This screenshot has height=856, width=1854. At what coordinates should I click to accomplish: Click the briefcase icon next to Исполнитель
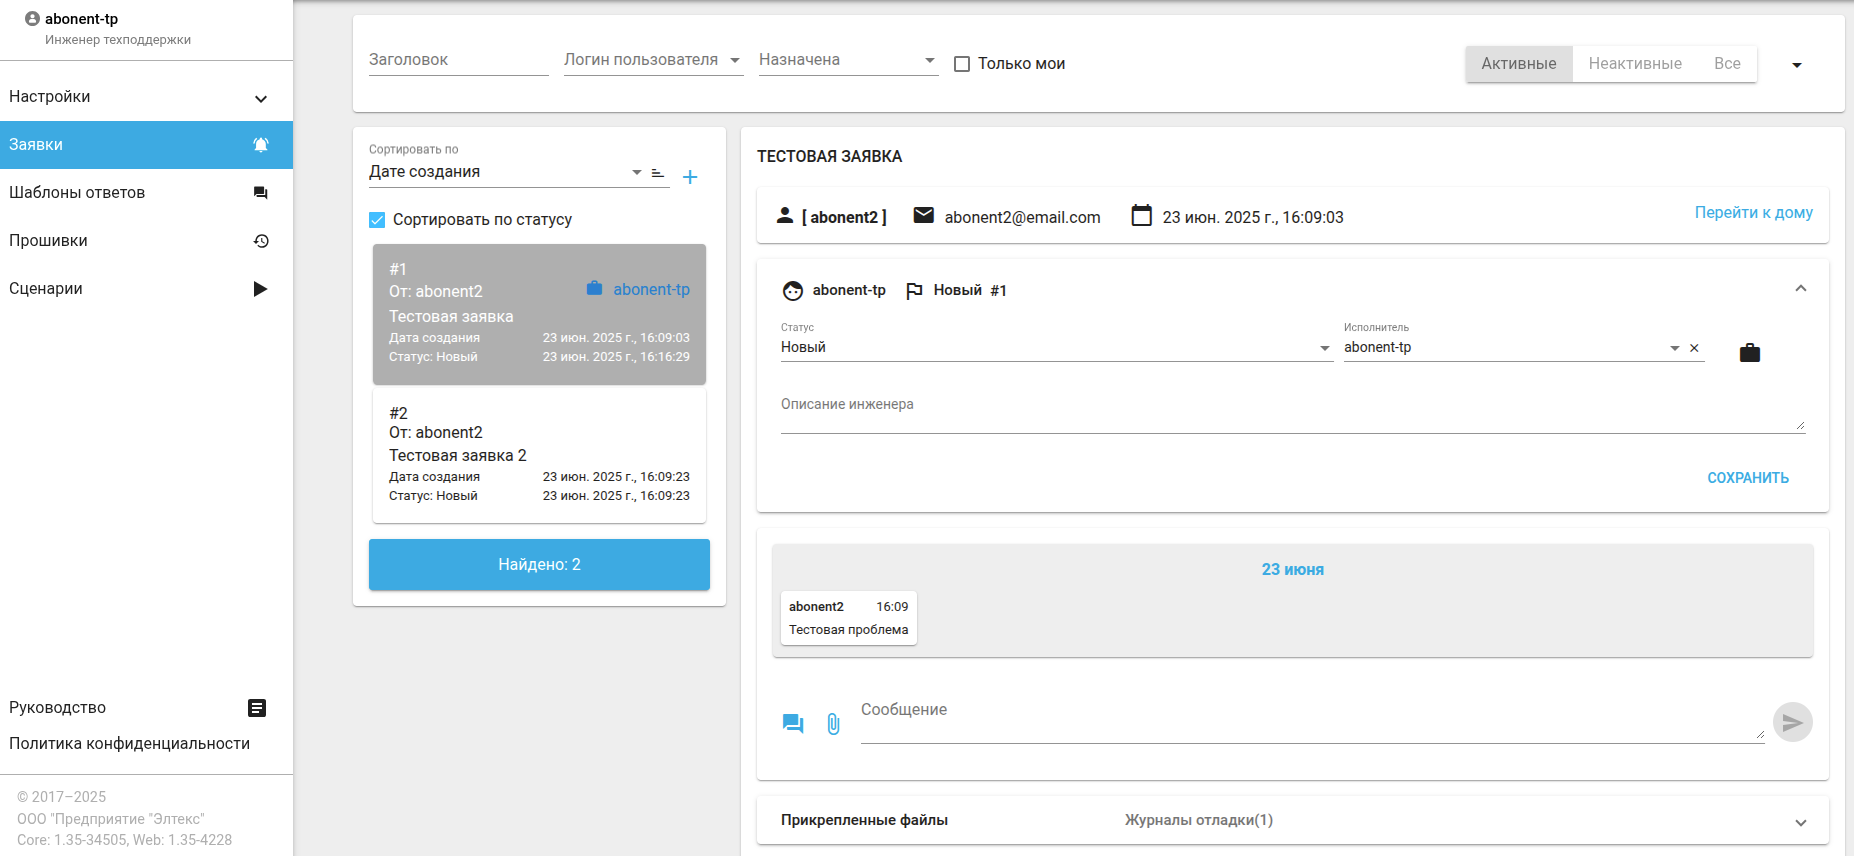(1749, 353)
